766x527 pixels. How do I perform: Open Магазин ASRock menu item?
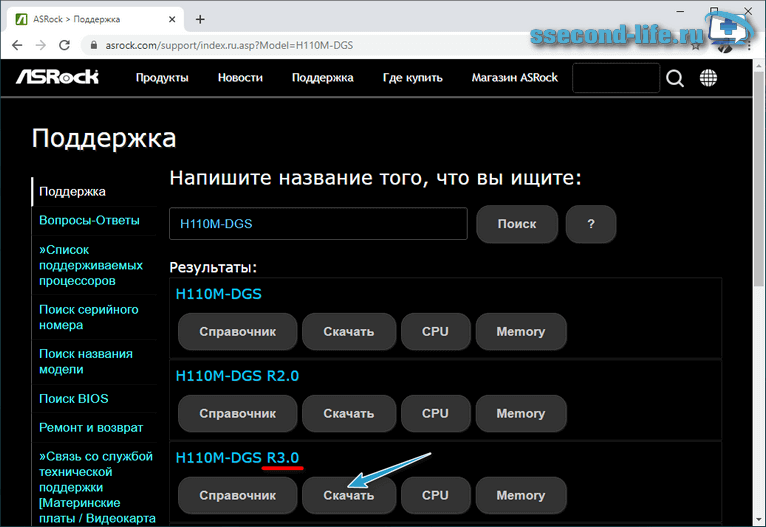[514, 78]
